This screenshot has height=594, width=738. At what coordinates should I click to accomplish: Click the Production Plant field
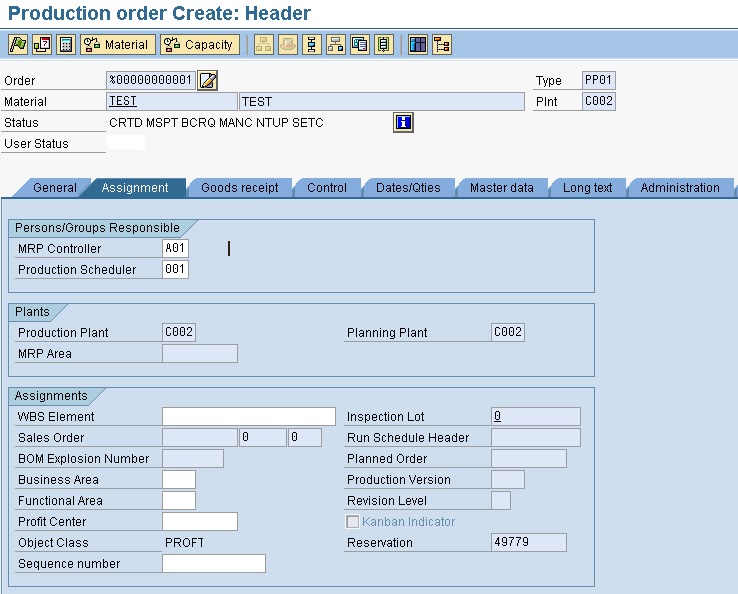tap(179, 332)
